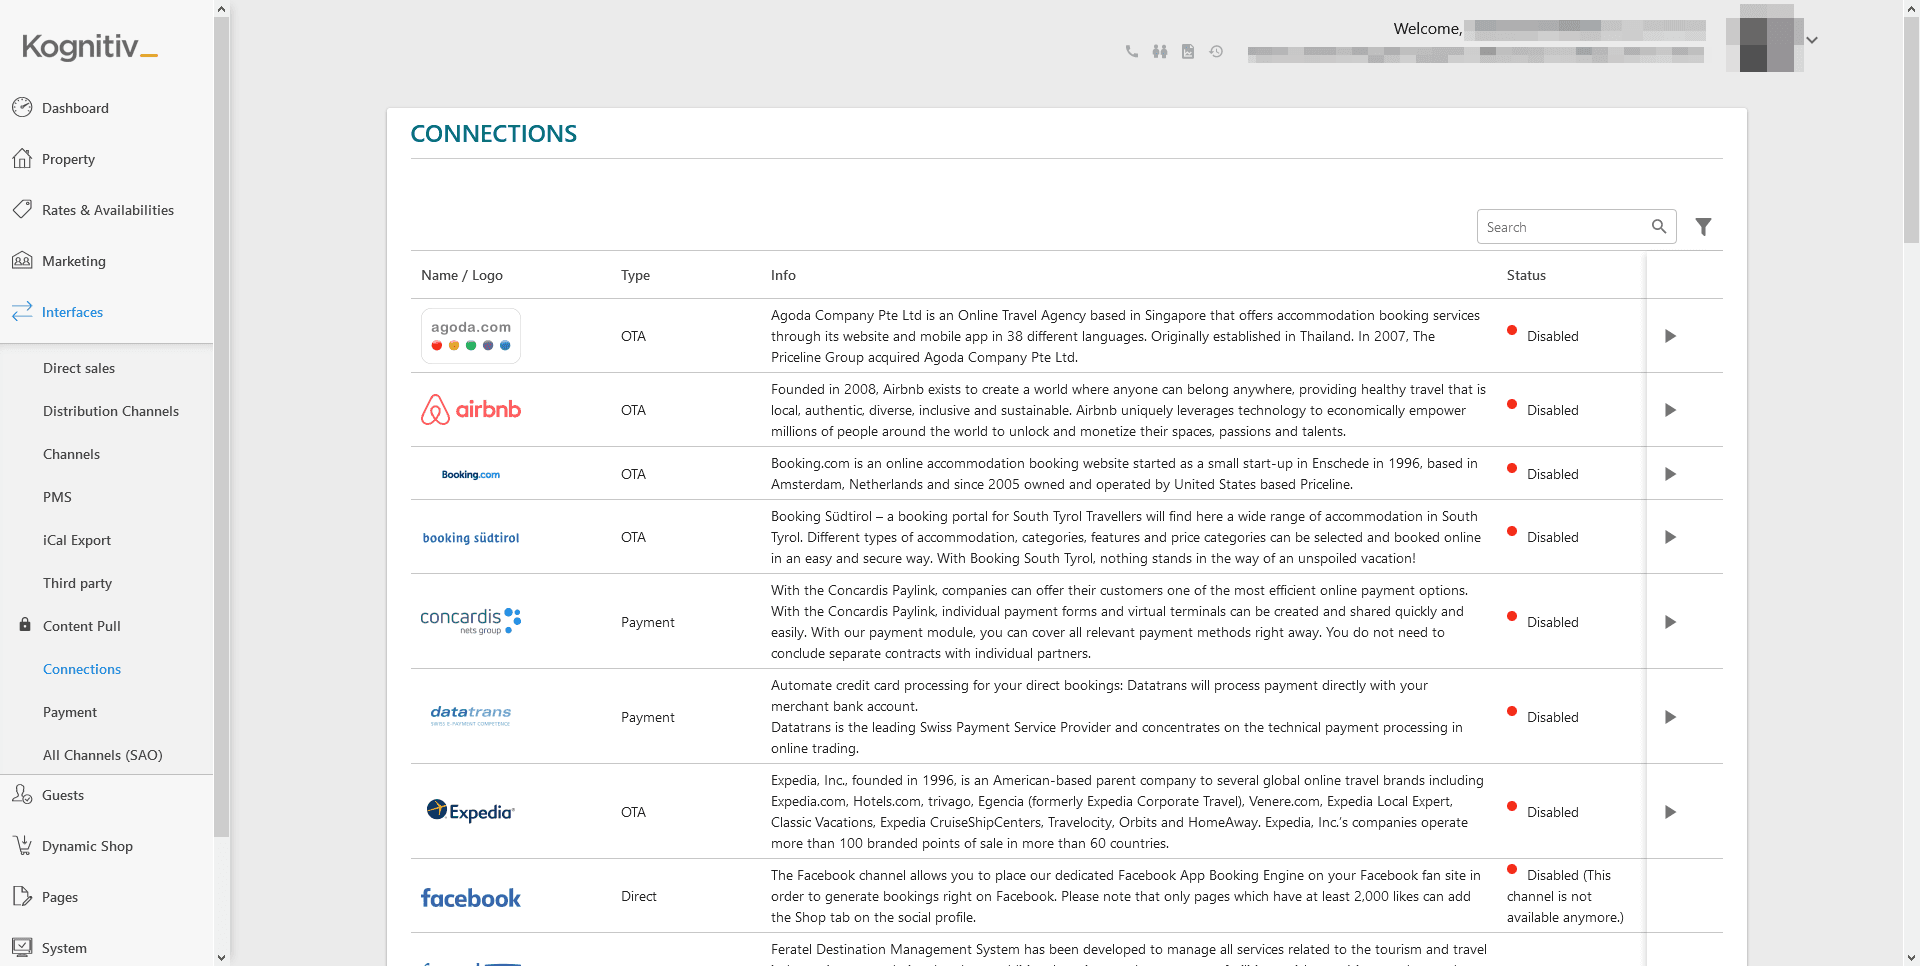
Task: Click the Rates & Availabilities tag icon
Action: tap(22, 209)
